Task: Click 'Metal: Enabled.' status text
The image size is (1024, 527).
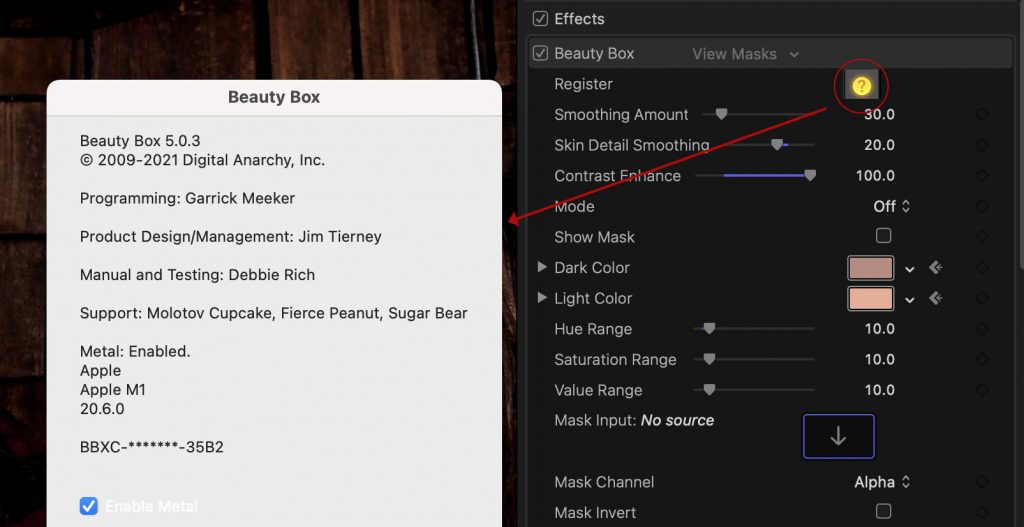Action: (135, 351)
